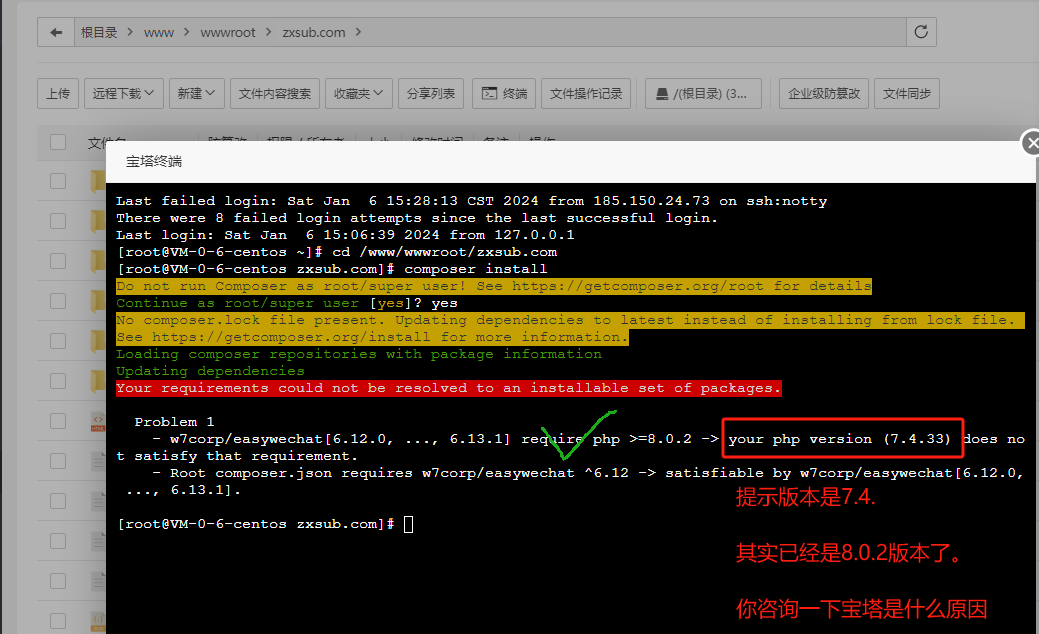Expand the chevron after wwwroot breadcrumb
Image resolution: width=1039 pixels, height=634 pixels.
tap(268, 32)
